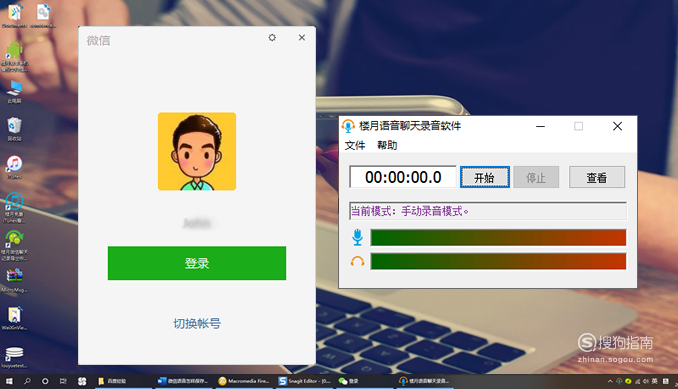Click the orange headphone icon in the recorder
The image size is (678, 389).
357,261
